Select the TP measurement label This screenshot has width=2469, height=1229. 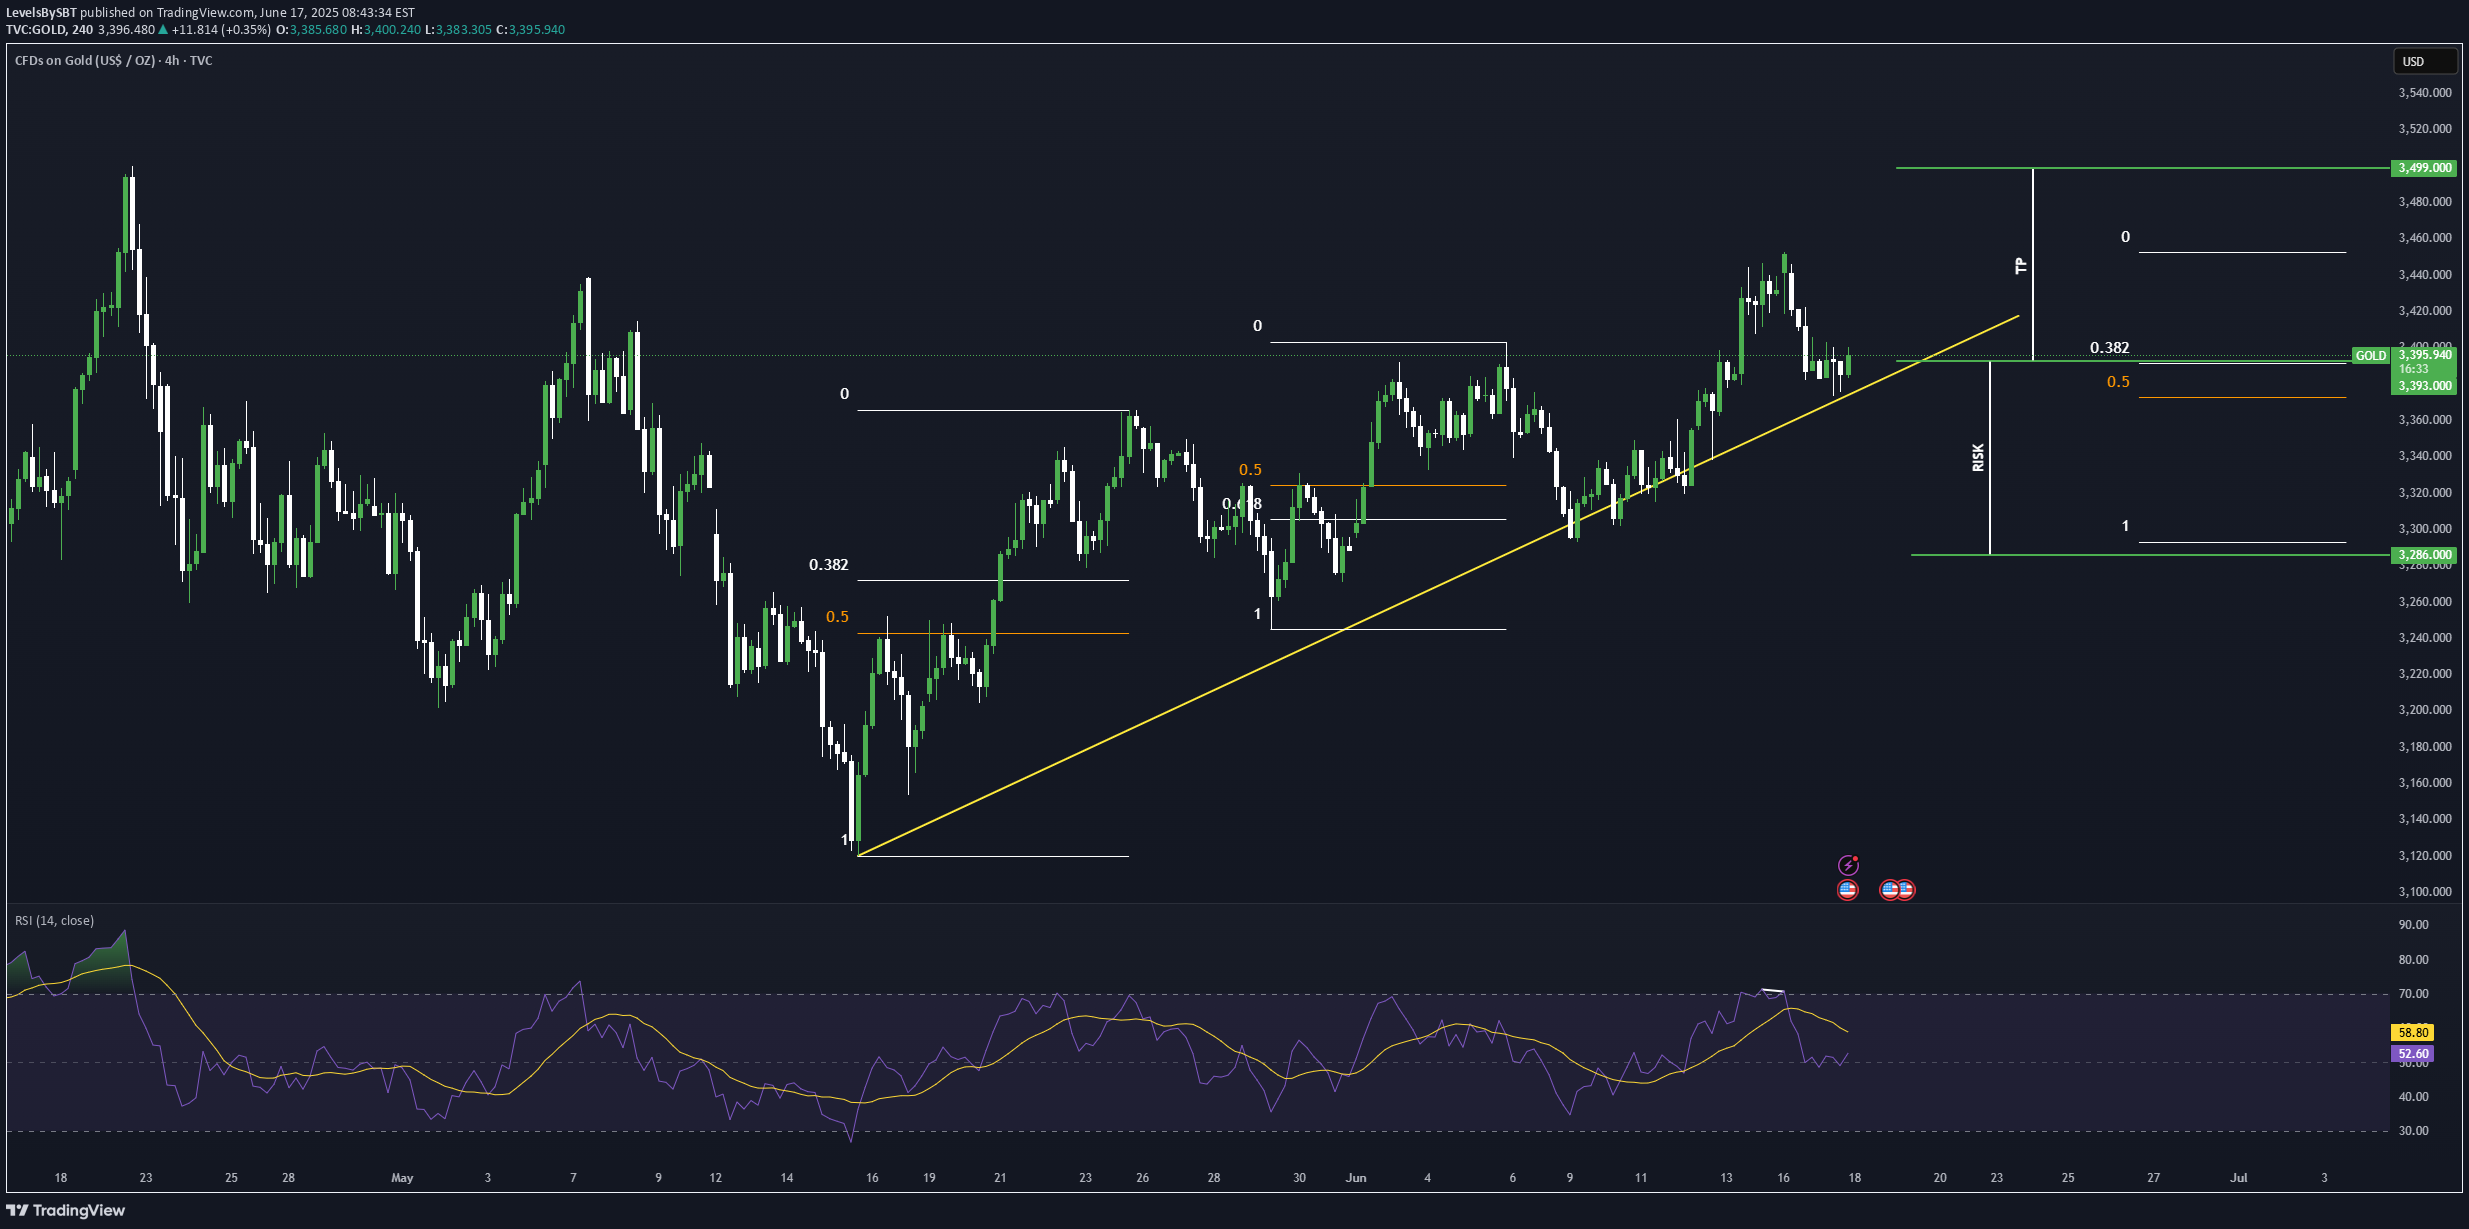2020,266
